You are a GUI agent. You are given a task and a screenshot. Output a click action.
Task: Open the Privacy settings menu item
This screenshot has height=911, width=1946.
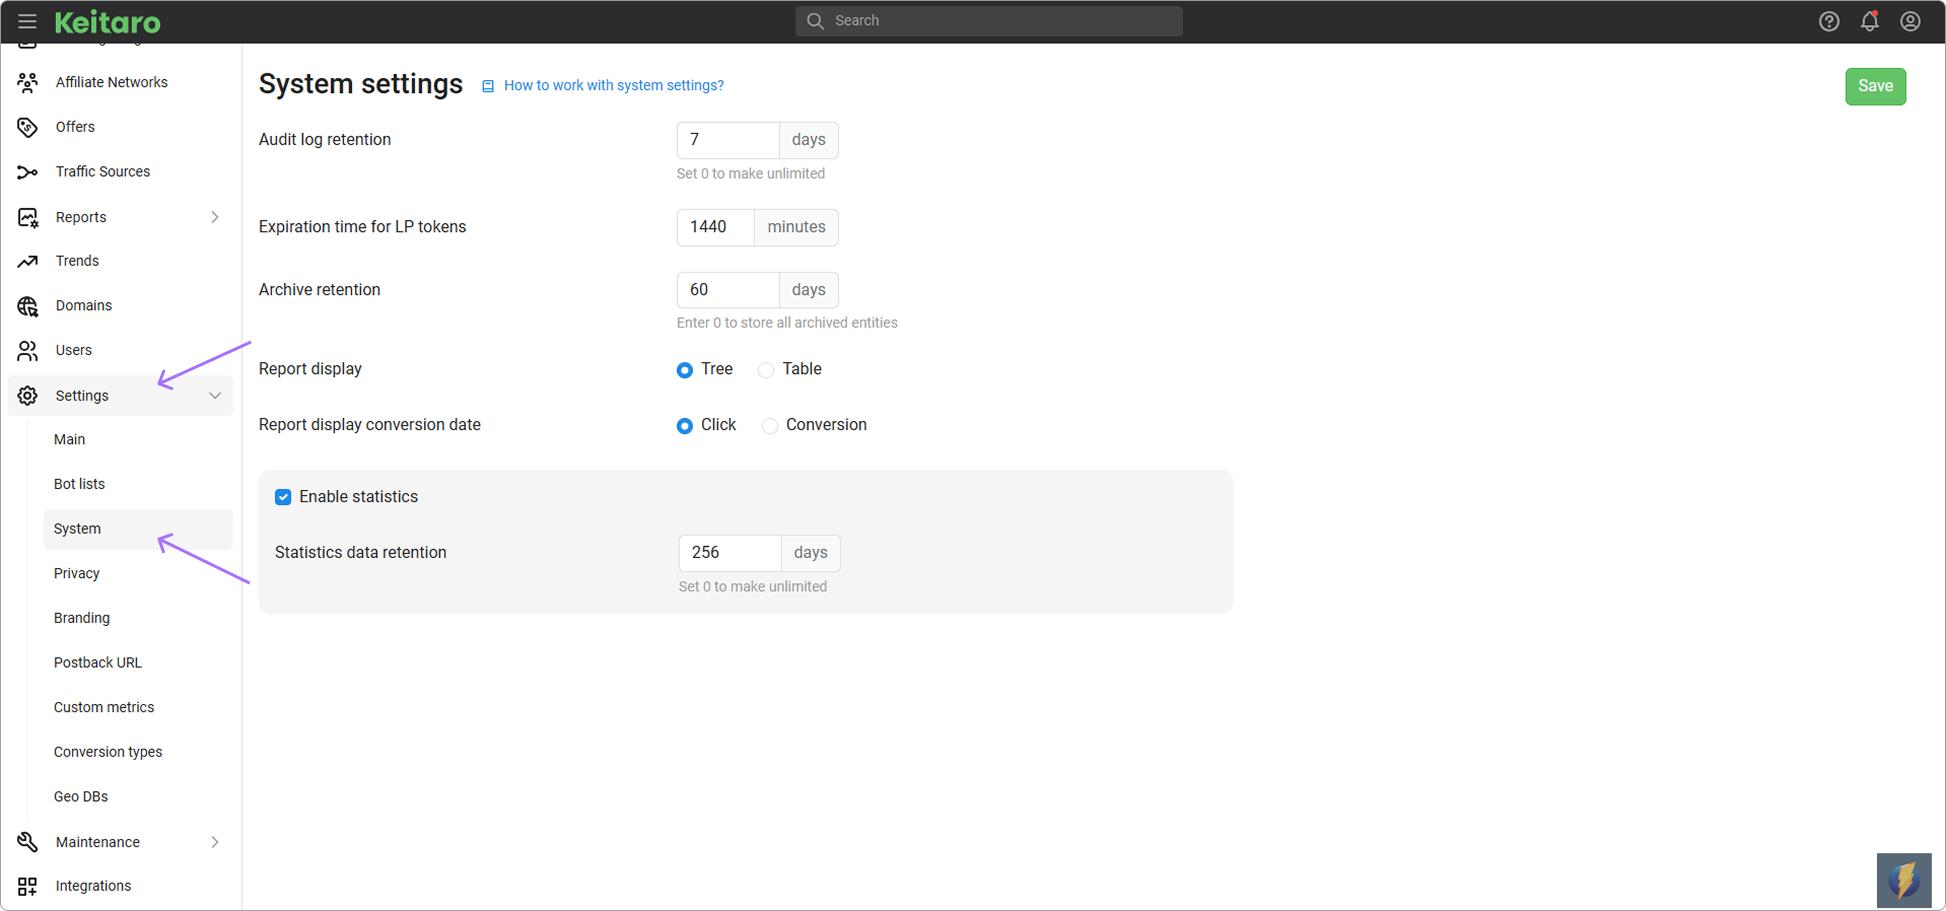point(76,573)
